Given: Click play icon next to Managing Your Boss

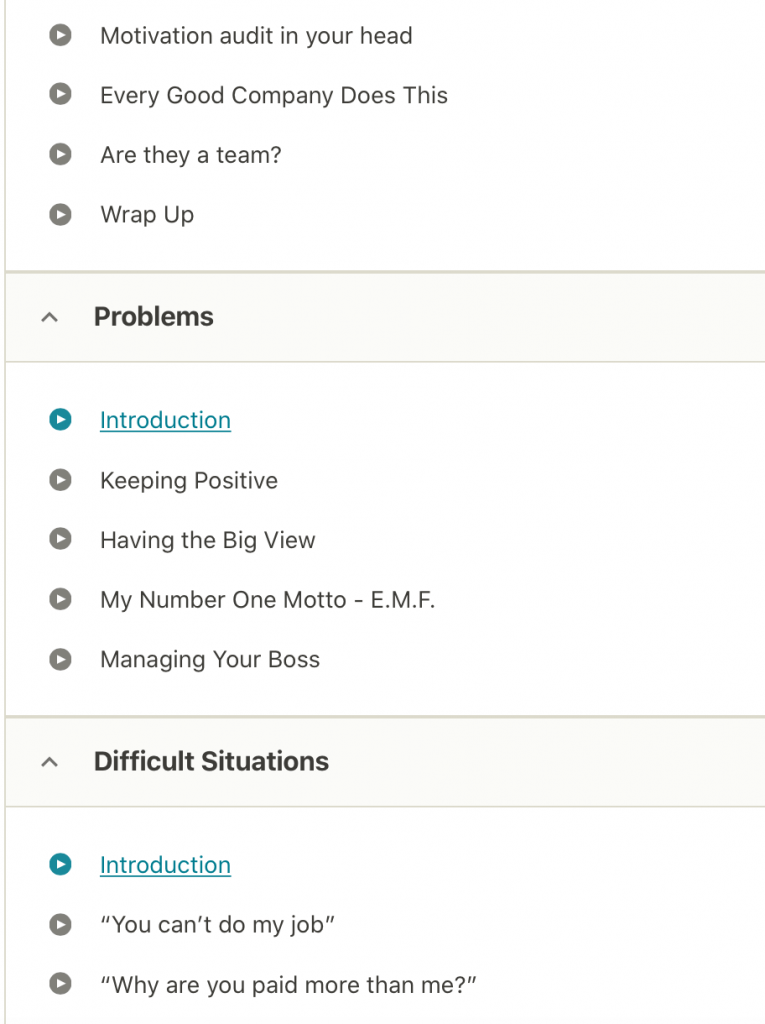Looking at the screenshot, I should pyautogui.click(x=61, y=660).
